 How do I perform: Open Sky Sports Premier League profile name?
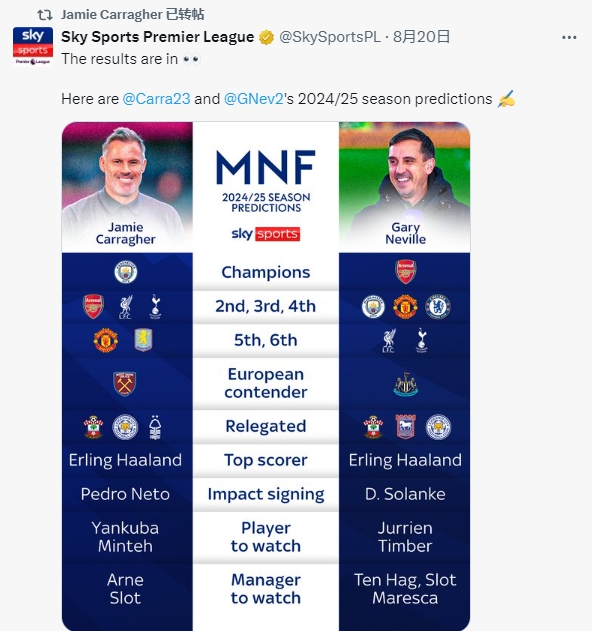pos(157,37)
